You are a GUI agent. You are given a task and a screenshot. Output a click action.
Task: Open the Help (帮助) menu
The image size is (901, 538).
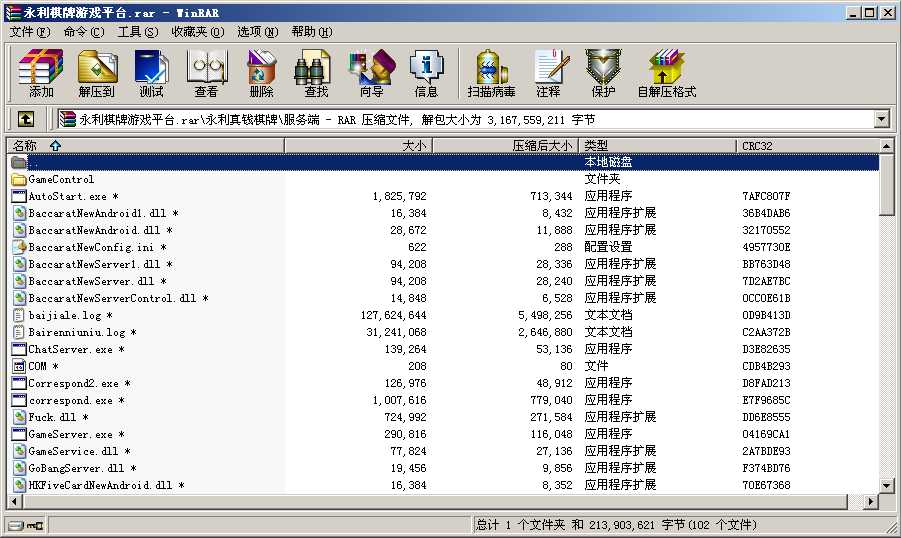pyautogui.click(x=311, y=32)
